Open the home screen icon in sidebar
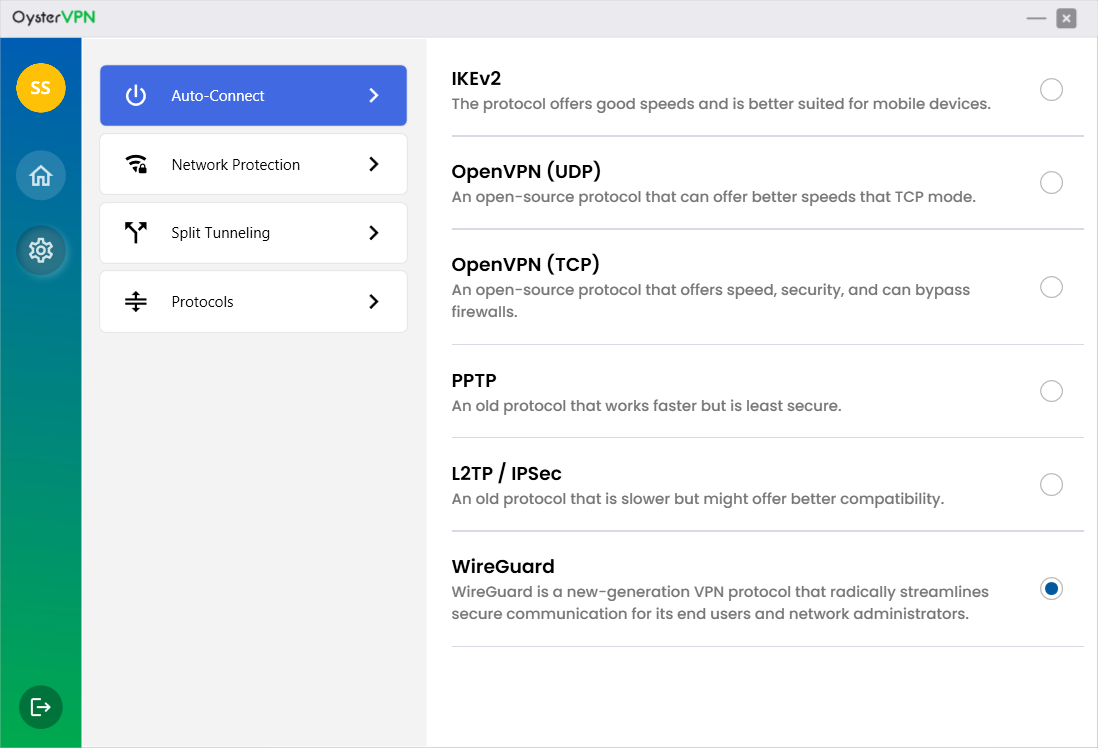 [41, 177]
